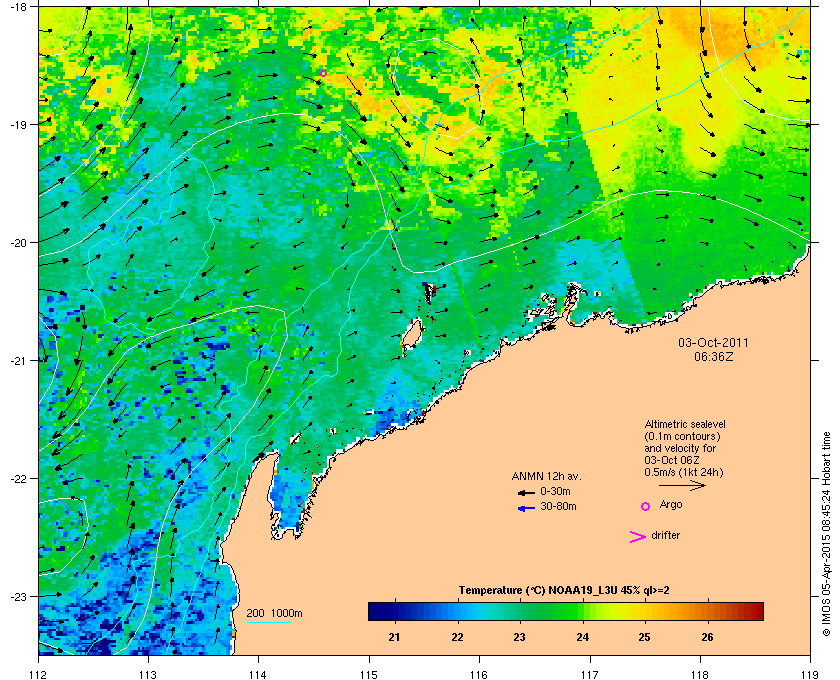Click the 0.5m/s velocity scale arrow

click(x=682, y=486)
